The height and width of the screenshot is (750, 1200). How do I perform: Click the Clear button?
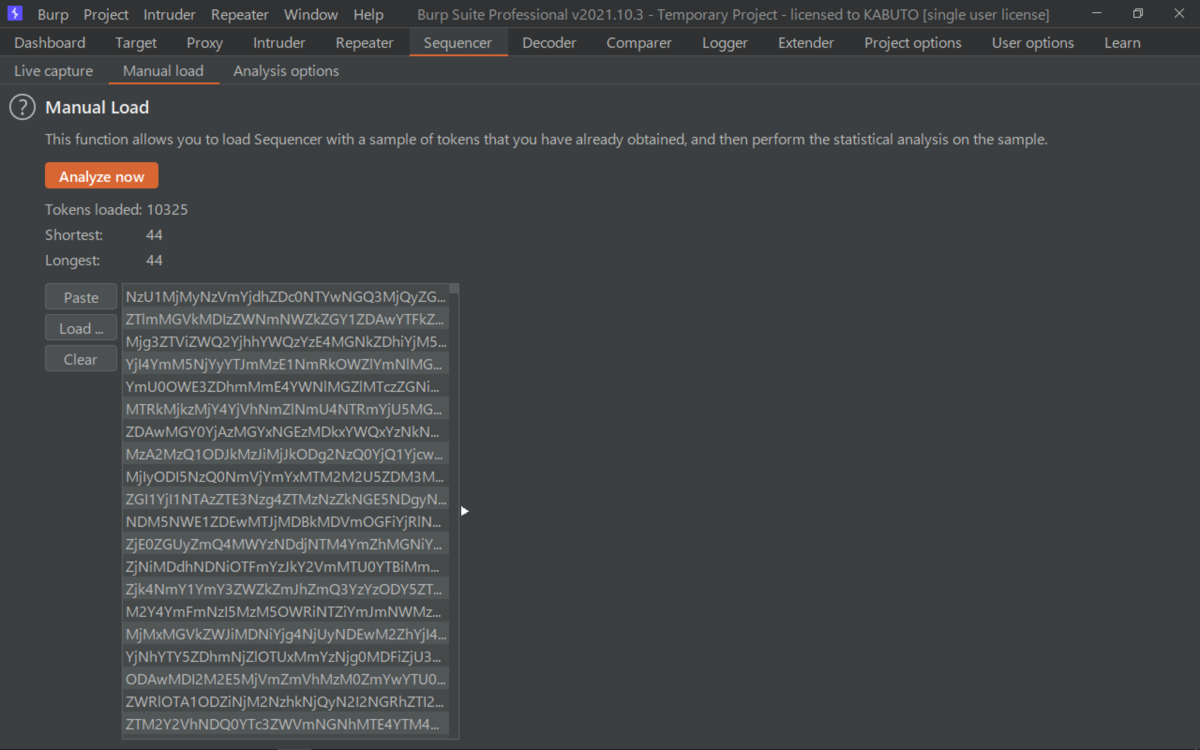coord(81,359)
